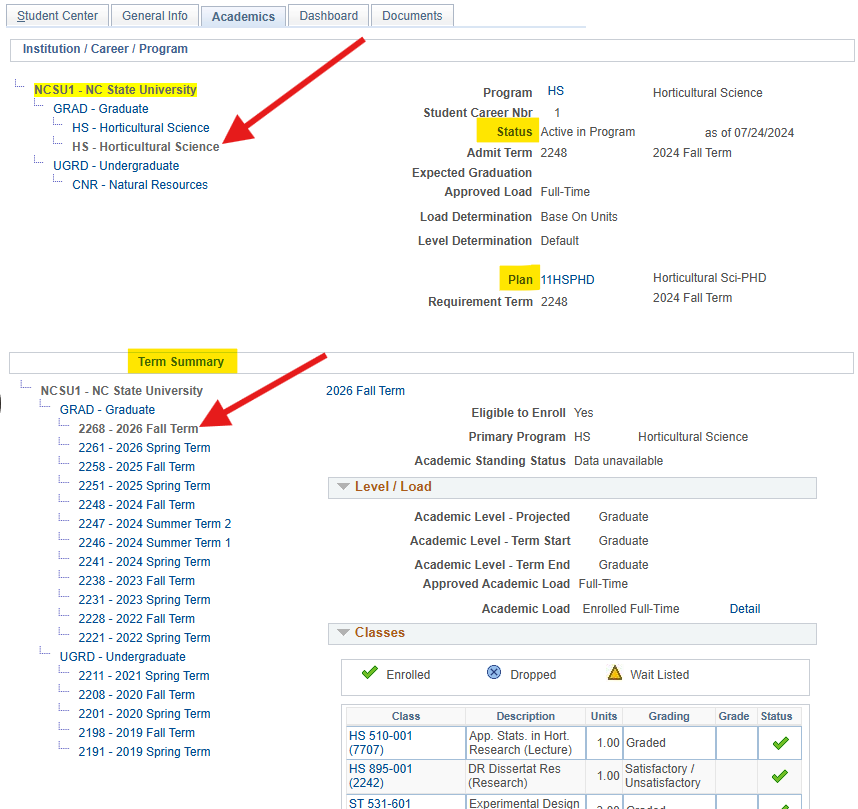858x809 pixels.
Task: Open class HS 895-001 (2242) link
Action: (380, 776)
